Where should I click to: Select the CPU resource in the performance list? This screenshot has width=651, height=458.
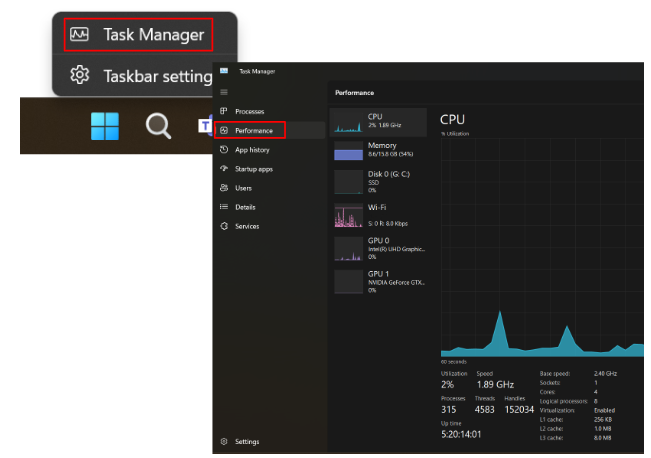[378, 122]
